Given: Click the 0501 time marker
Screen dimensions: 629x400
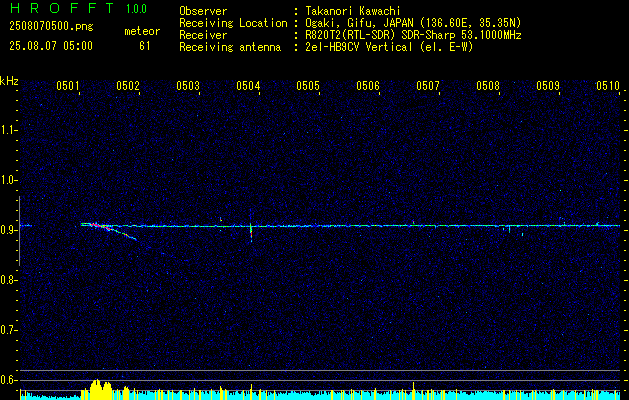Looking at the screenshot, I should coord(67,85).
